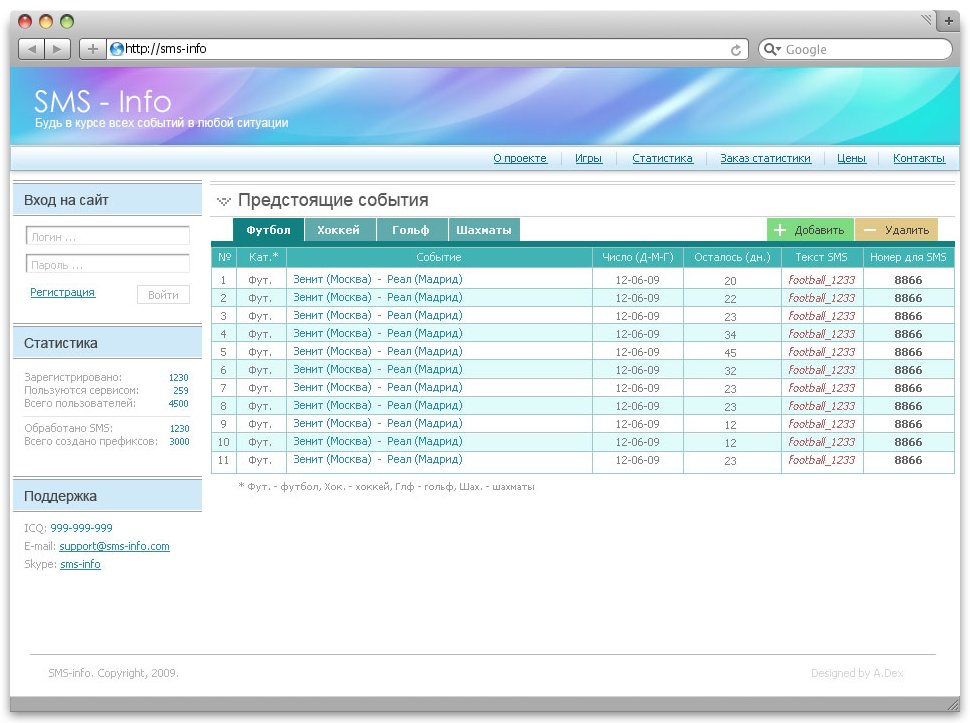Image resolution: width=970 pixels, height=723 pixels.
Task: Collapse the Предстоящие события section arrow
Action: point(223,201)
